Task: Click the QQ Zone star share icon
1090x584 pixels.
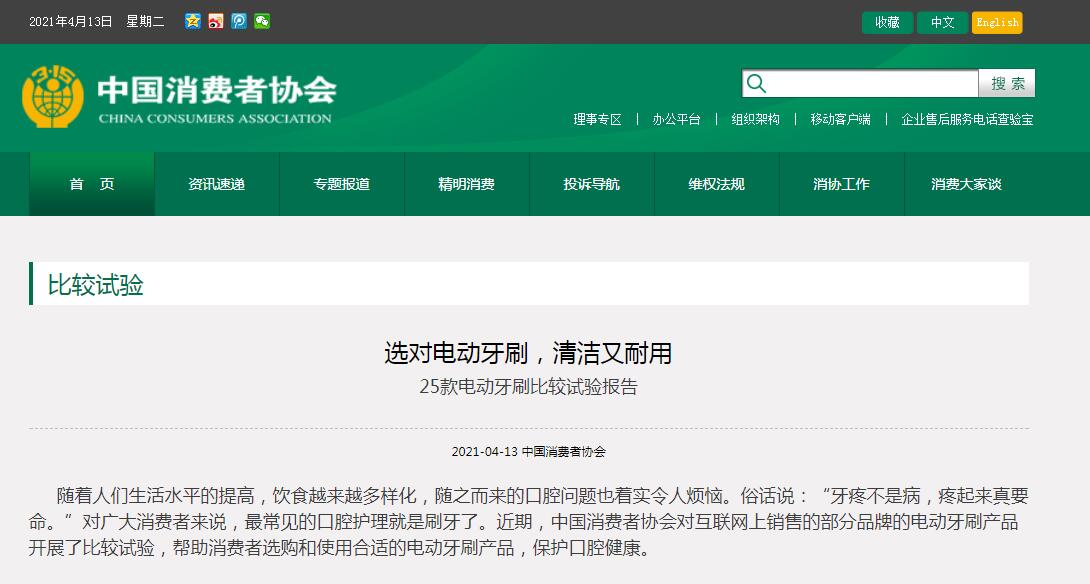Action: pyautogui.click(x=193, y=22)
